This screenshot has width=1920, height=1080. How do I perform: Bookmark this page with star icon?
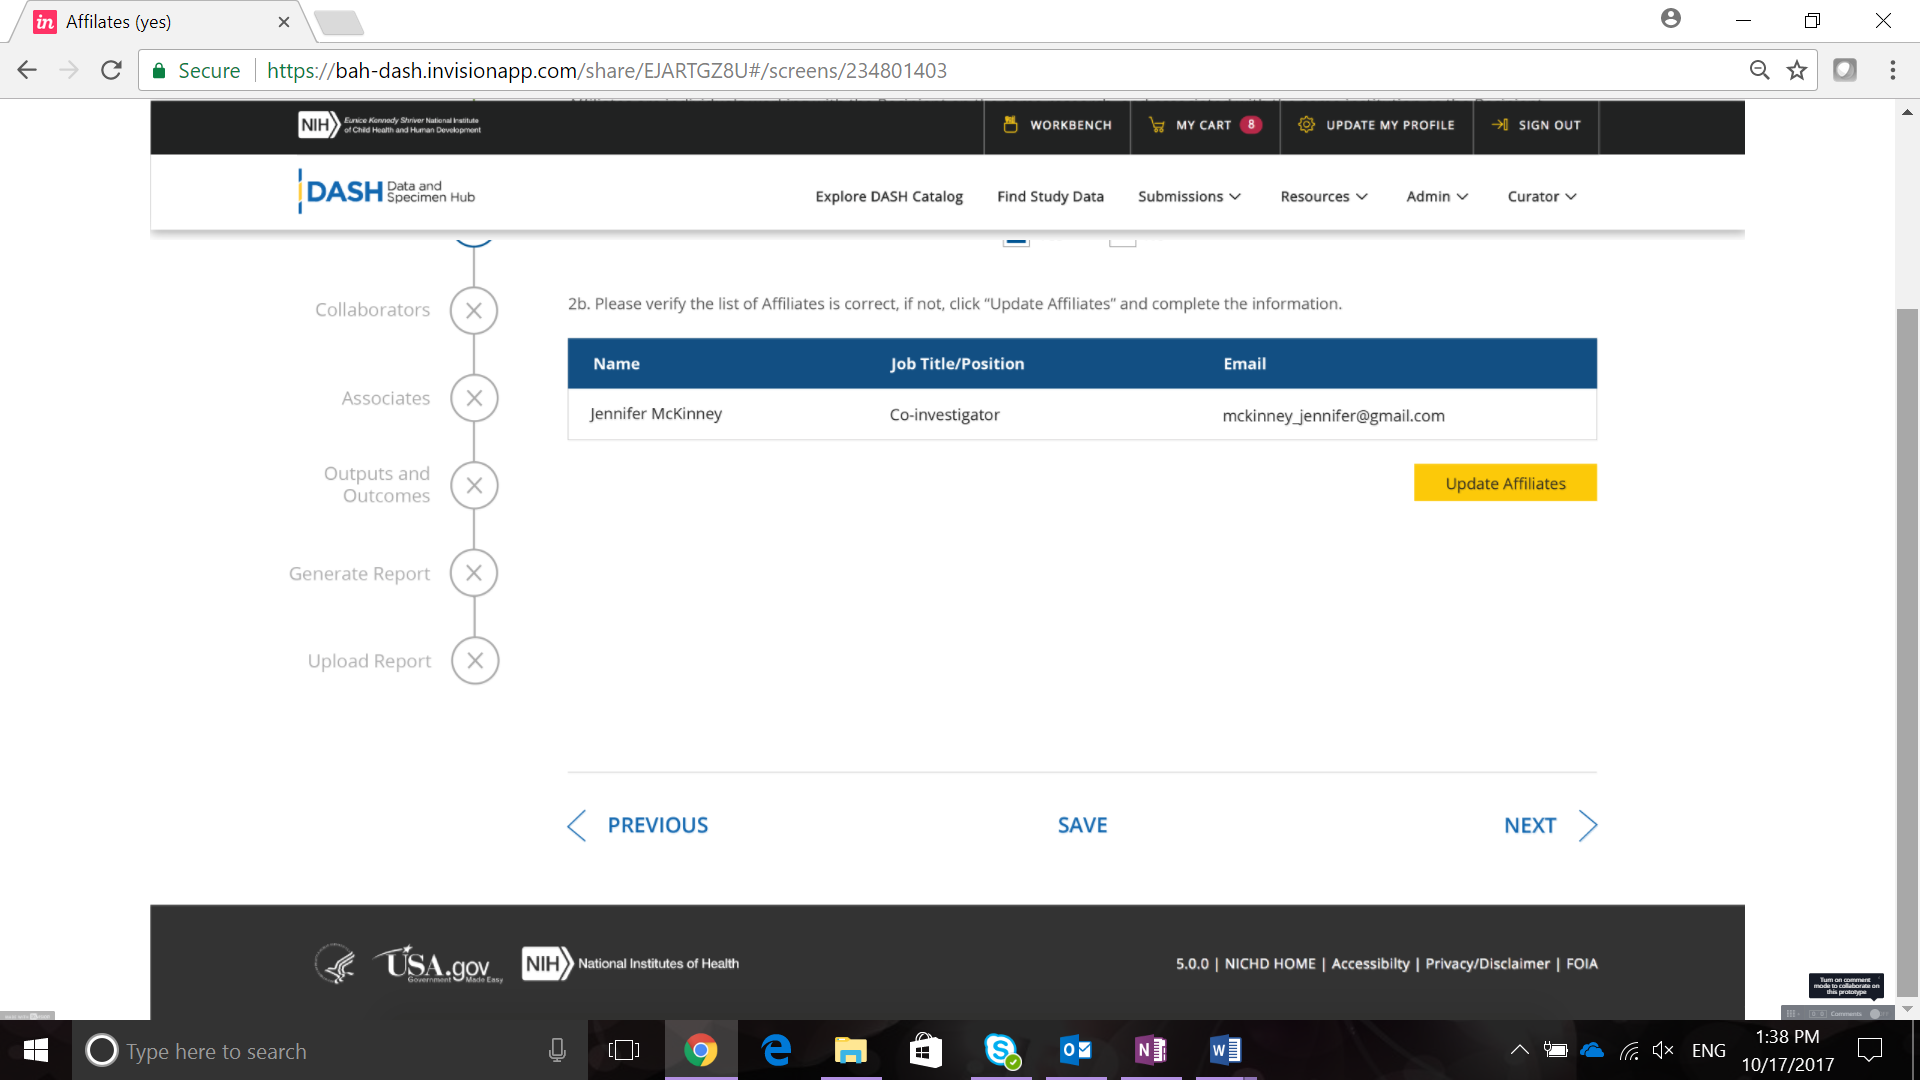click(1797, 70)
